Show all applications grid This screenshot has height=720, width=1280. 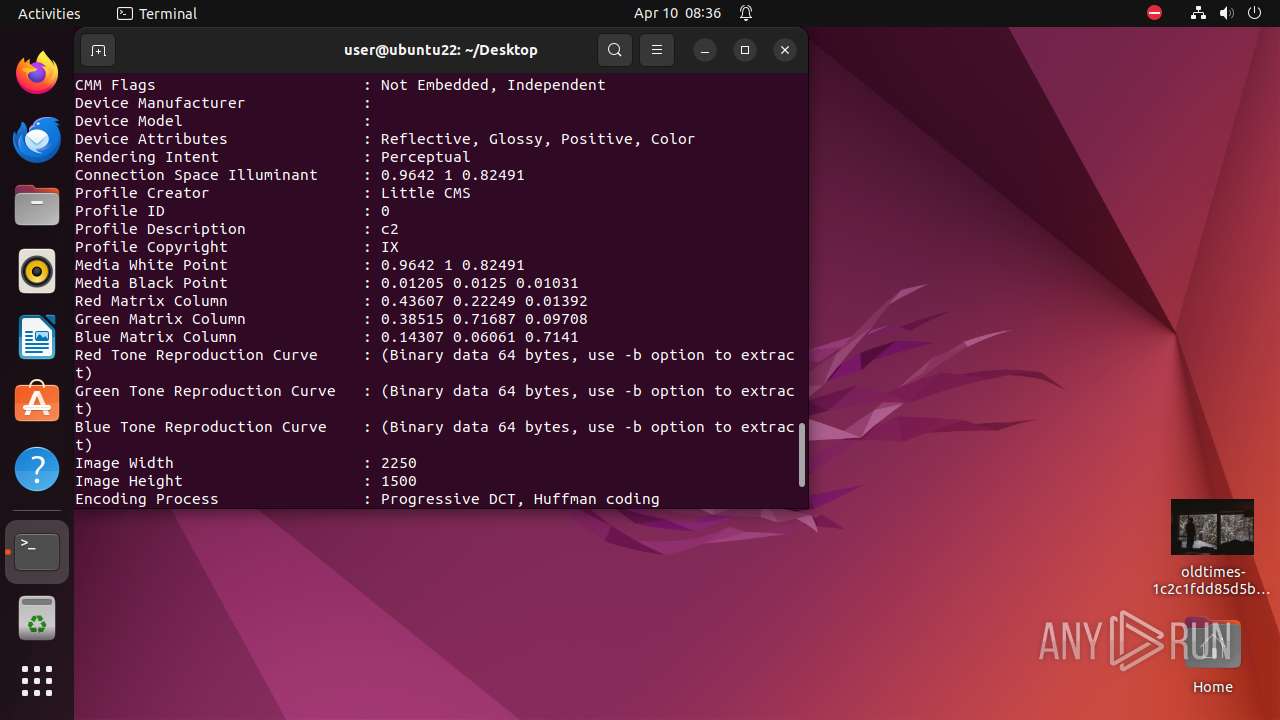(x=37, y=681)
